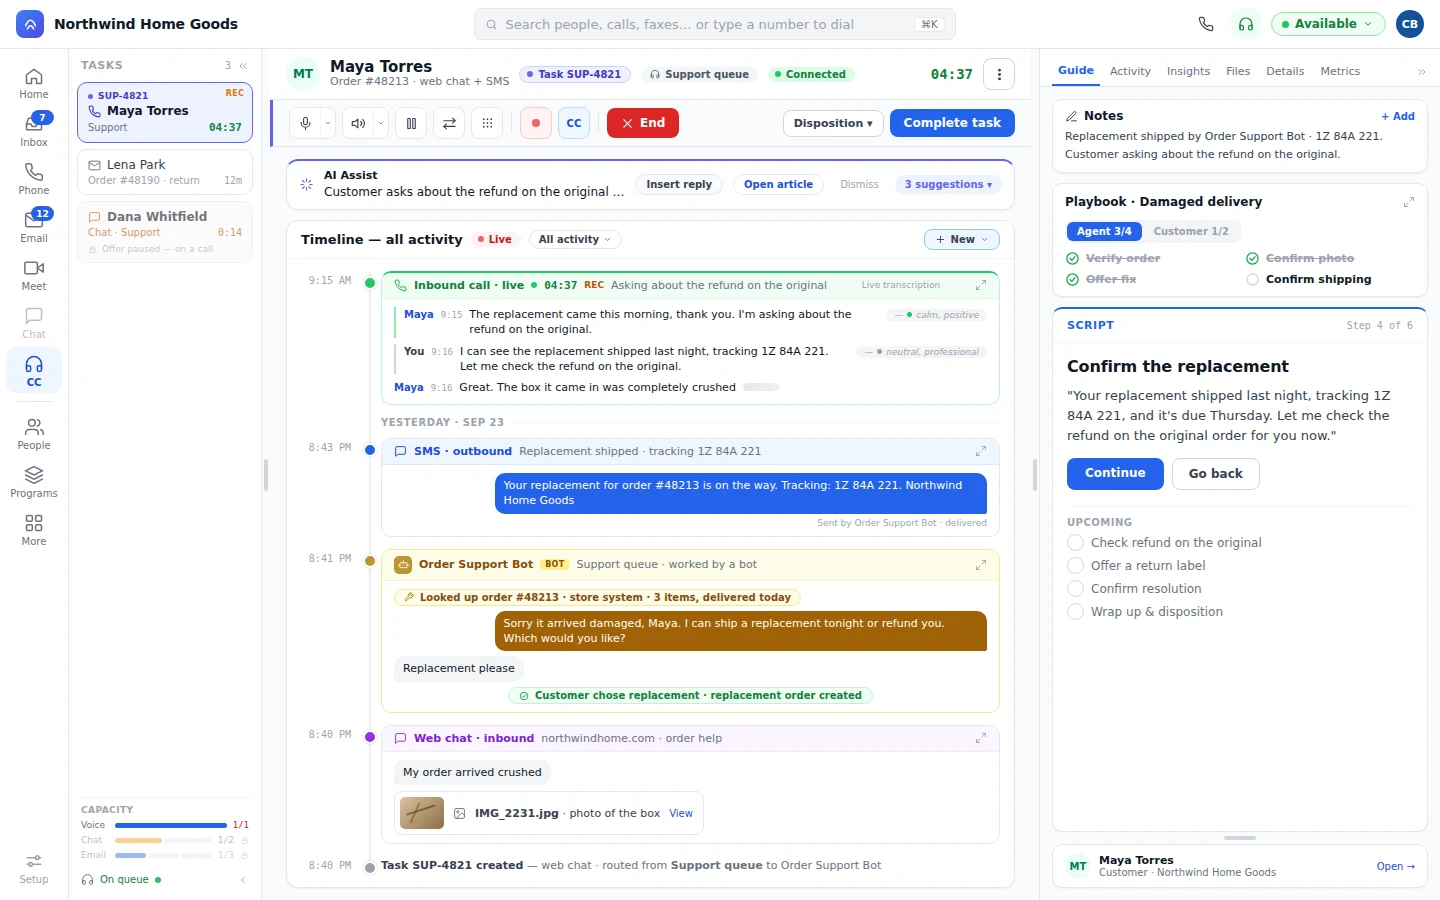Open speaker device options arrow

(x=381, y=123)
